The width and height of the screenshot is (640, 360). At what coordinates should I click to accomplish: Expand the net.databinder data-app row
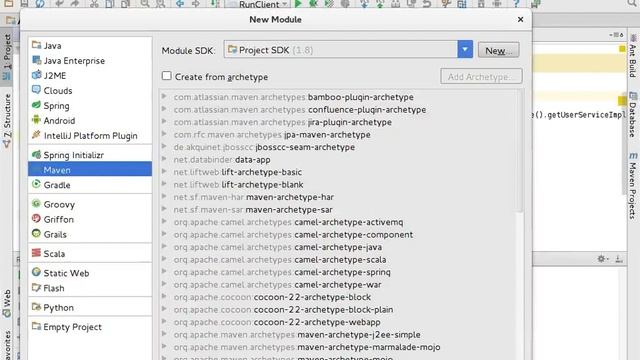pyautogui.click(x=164, y=159)
